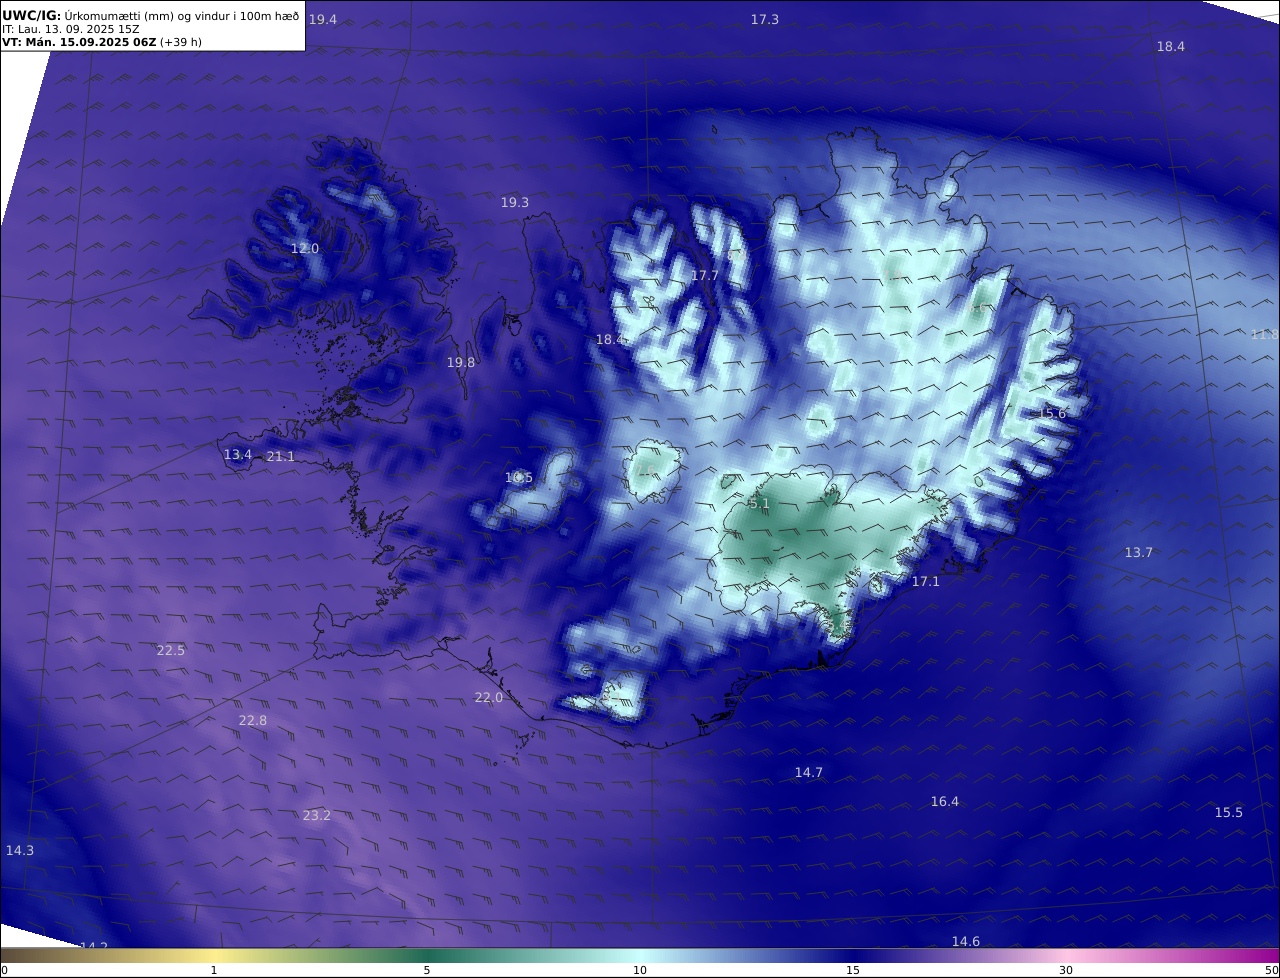The image size is (1280, 978).
Task: Click the 21.1 value label
Action: tap(281, 456)
